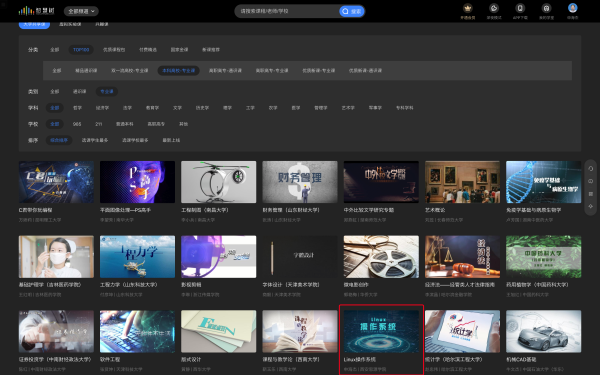Click the icon next to the crown
Screen dimensions: 600x375
pos(494,8)
